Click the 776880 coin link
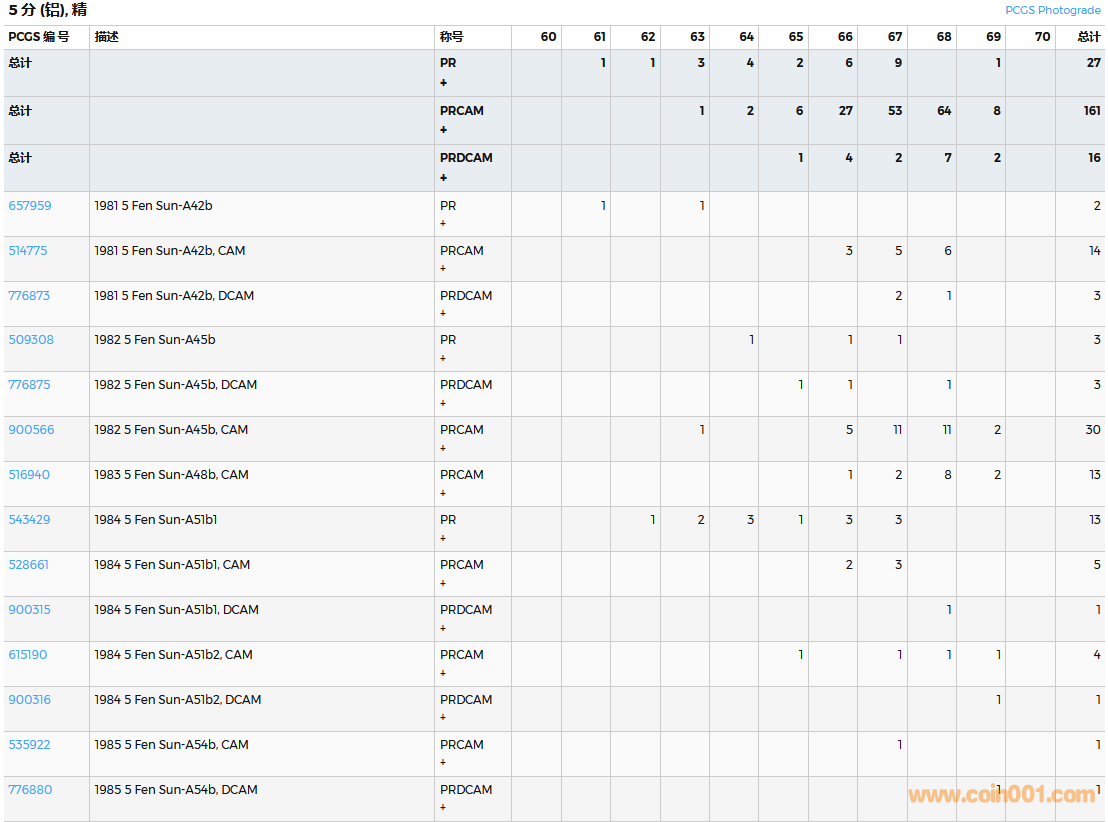The width and height of the screenshot is (1108, 822). click(x=30, y=790)
